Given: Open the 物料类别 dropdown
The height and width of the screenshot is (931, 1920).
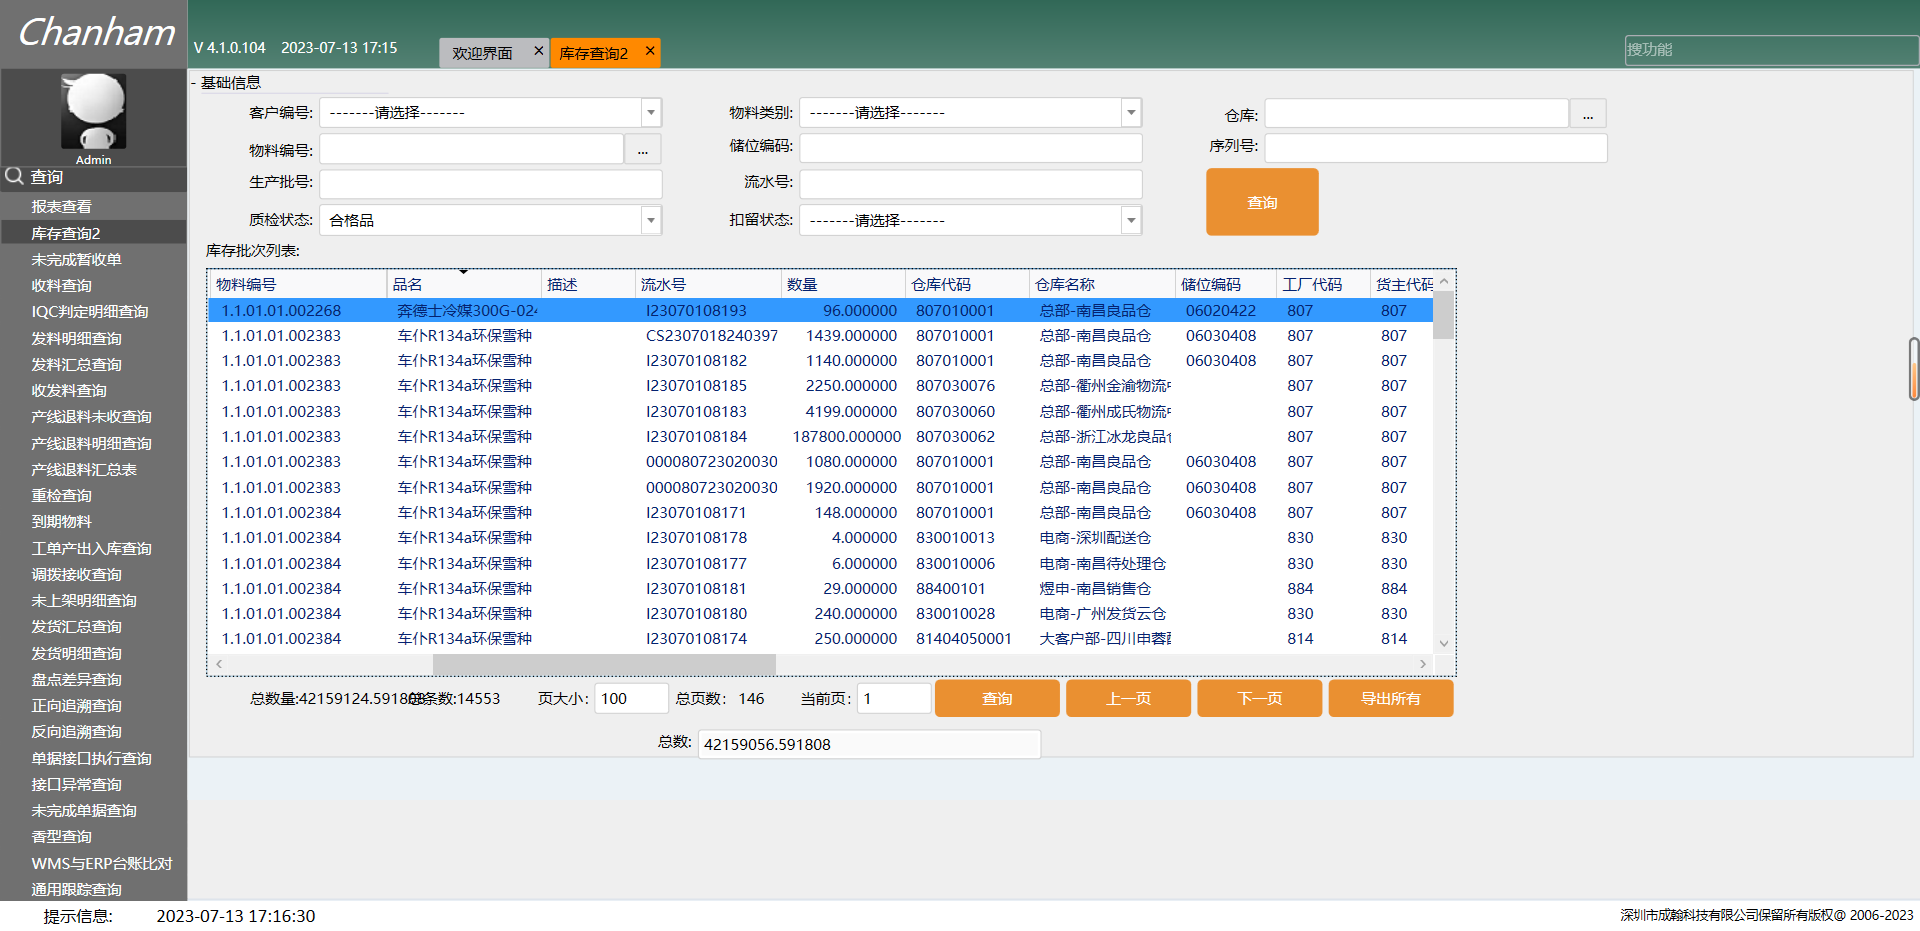Looking at the screenshot, I should coord(1131,113).
